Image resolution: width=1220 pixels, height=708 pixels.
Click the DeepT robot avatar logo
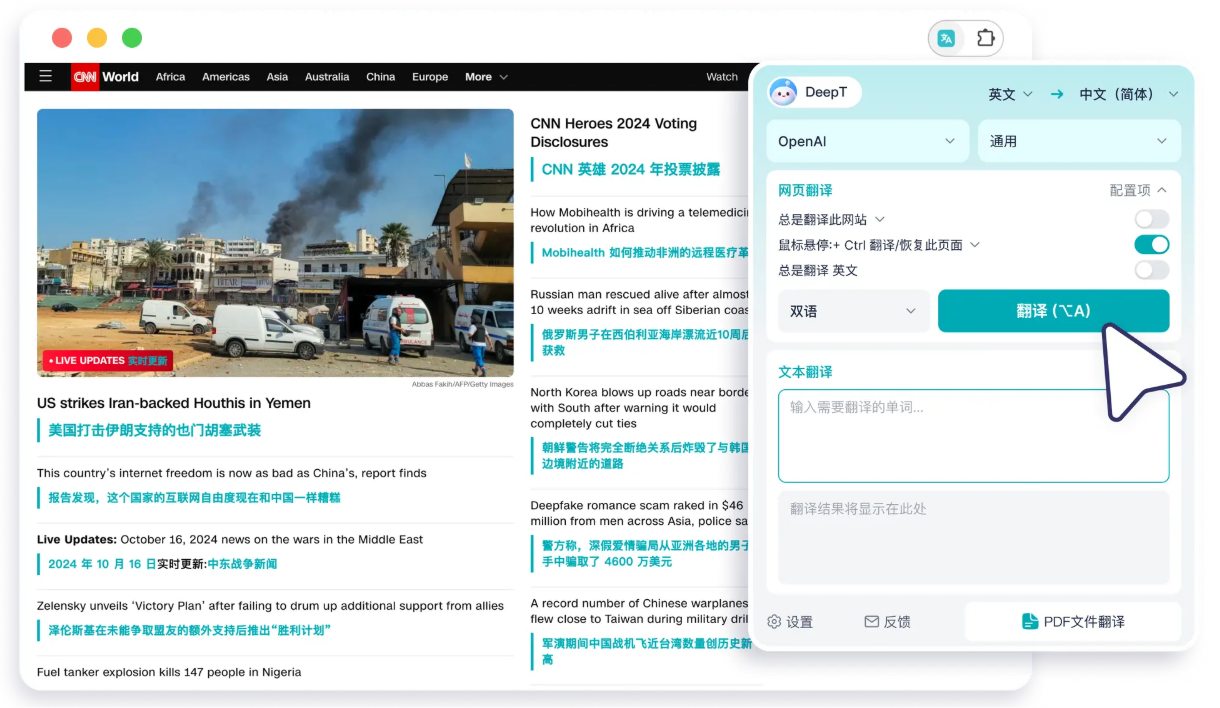(x=783, y=93)
